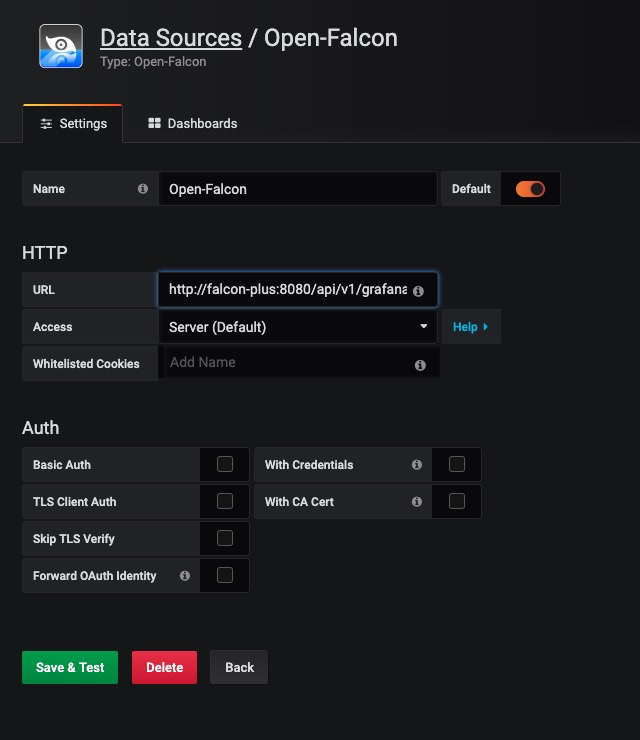640x740 pixels.
Task: Click the Forward OAuth Identity info icon
Action: click(185, 576)
